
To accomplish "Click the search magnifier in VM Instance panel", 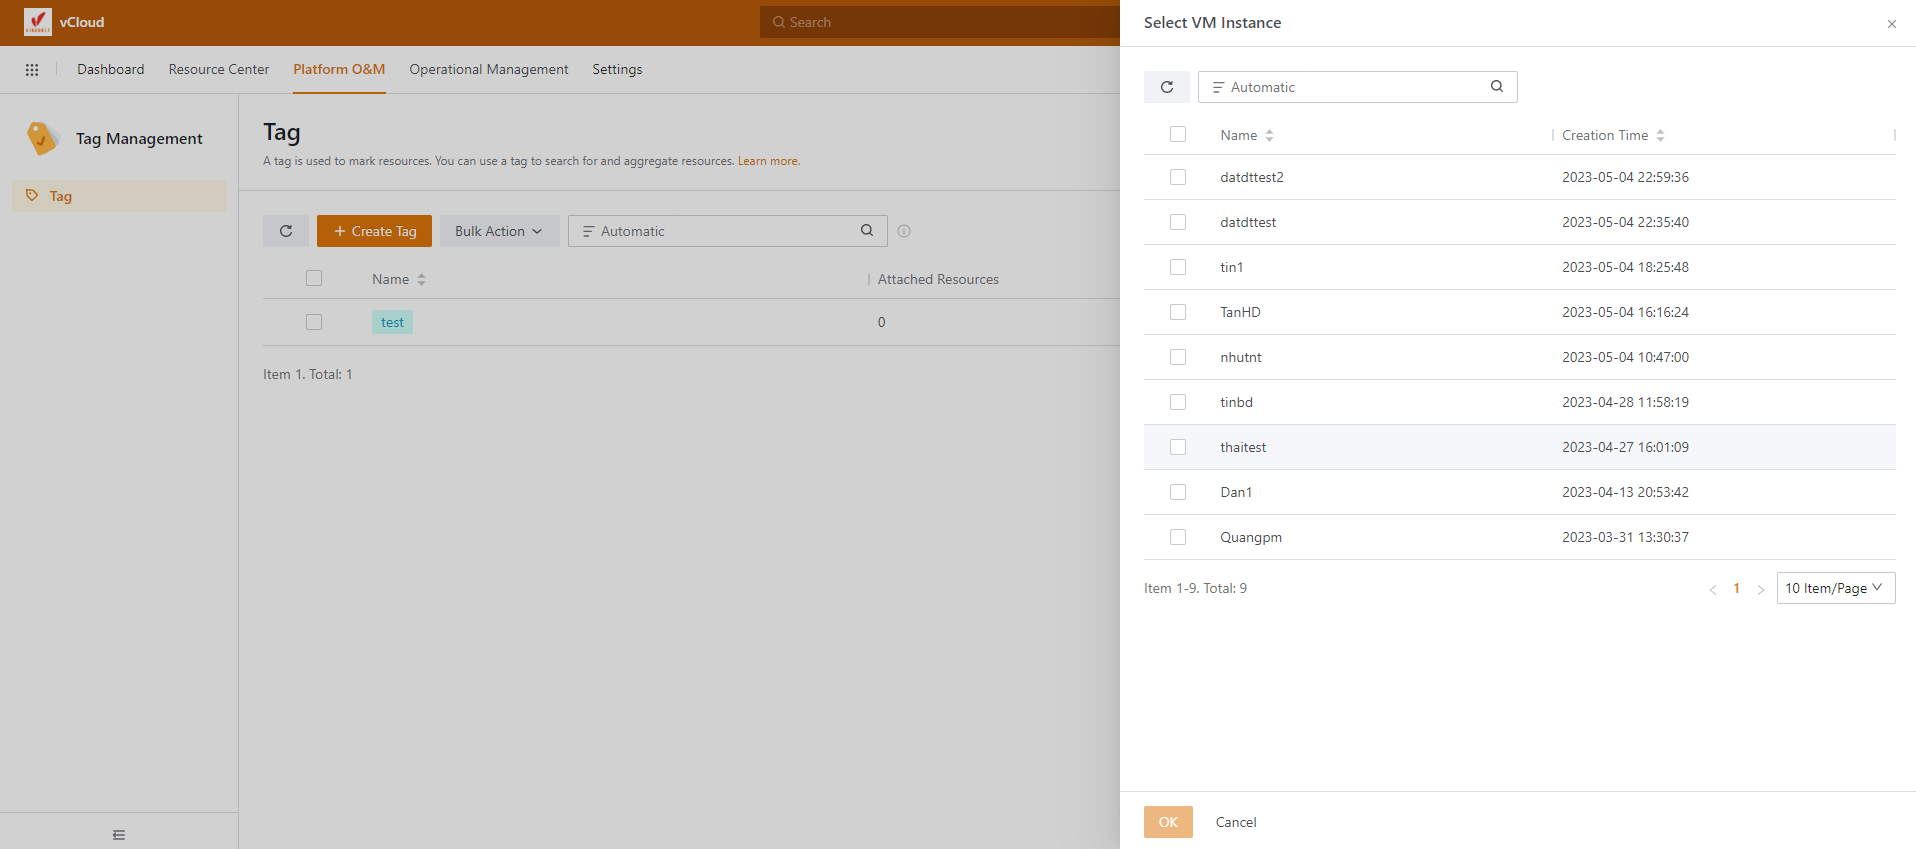I will click(x=1496, y=87).
